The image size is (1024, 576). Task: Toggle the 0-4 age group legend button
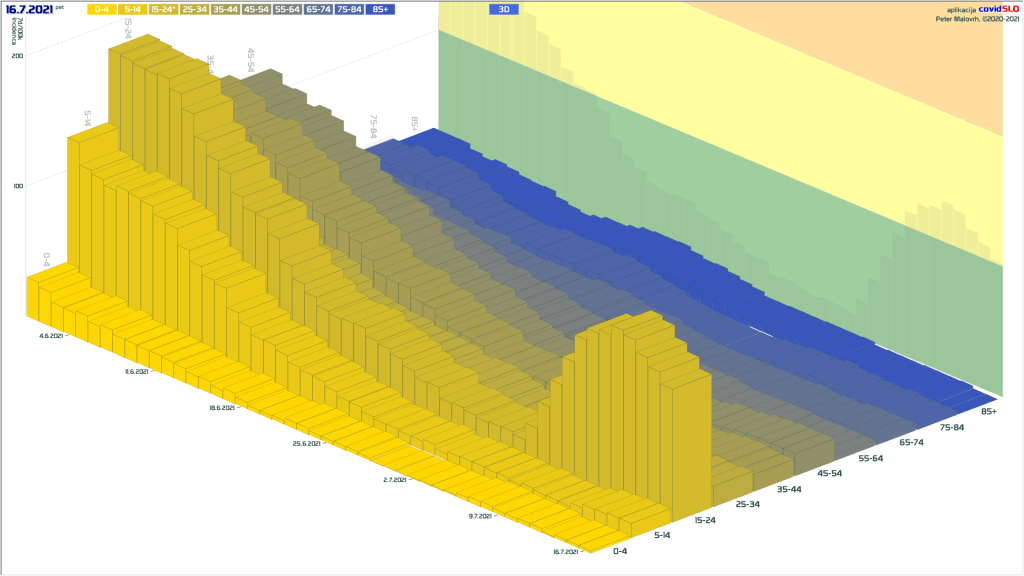pyautogui.click(x=101, y=9)
